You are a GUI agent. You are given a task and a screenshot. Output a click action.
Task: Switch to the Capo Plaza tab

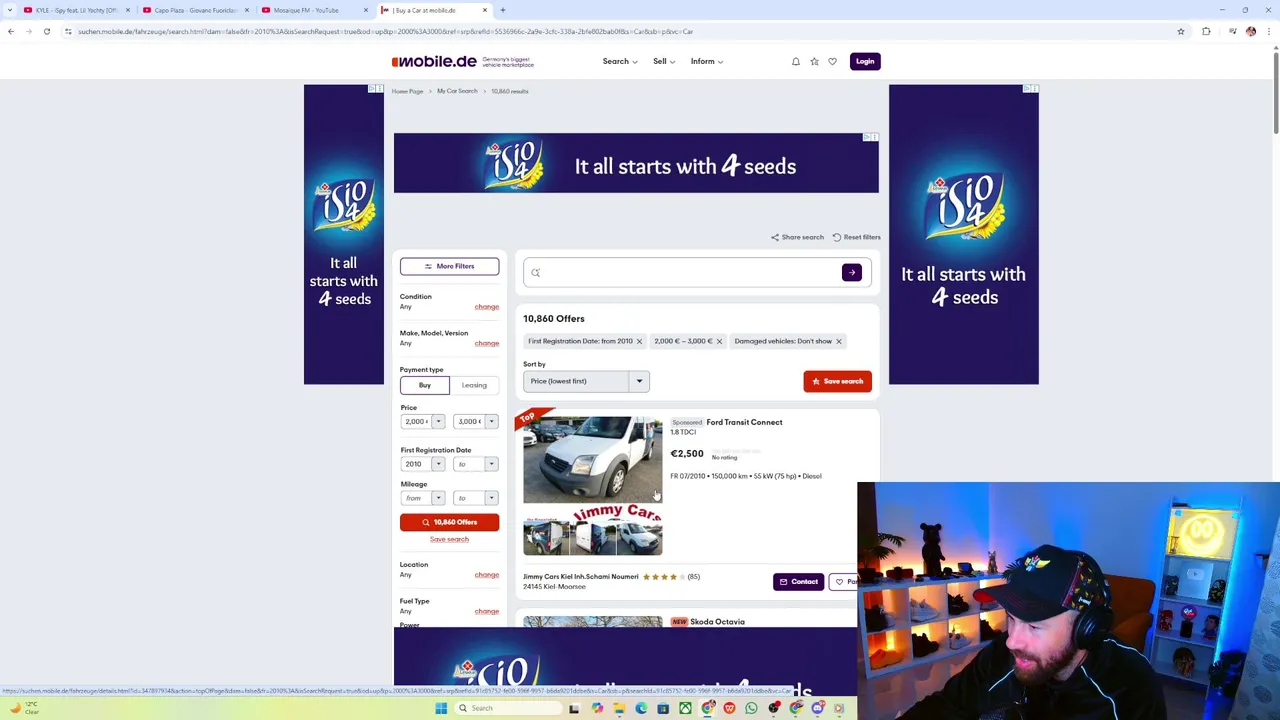click(195, 10)
